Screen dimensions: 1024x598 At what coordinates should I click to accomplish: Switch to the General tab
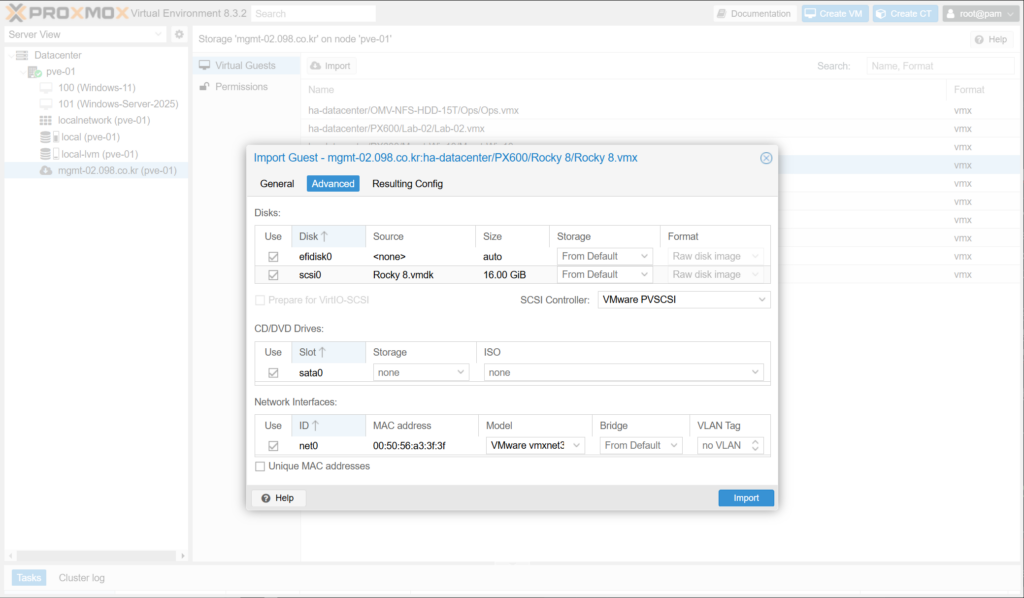point(277,184)
